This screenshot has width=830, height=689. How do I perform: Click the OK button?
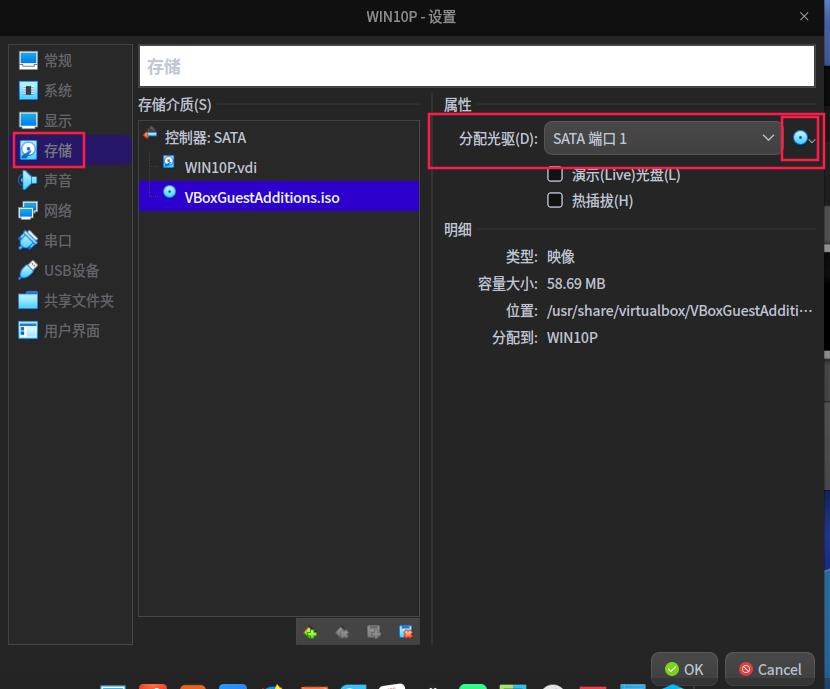coord(684,669)
